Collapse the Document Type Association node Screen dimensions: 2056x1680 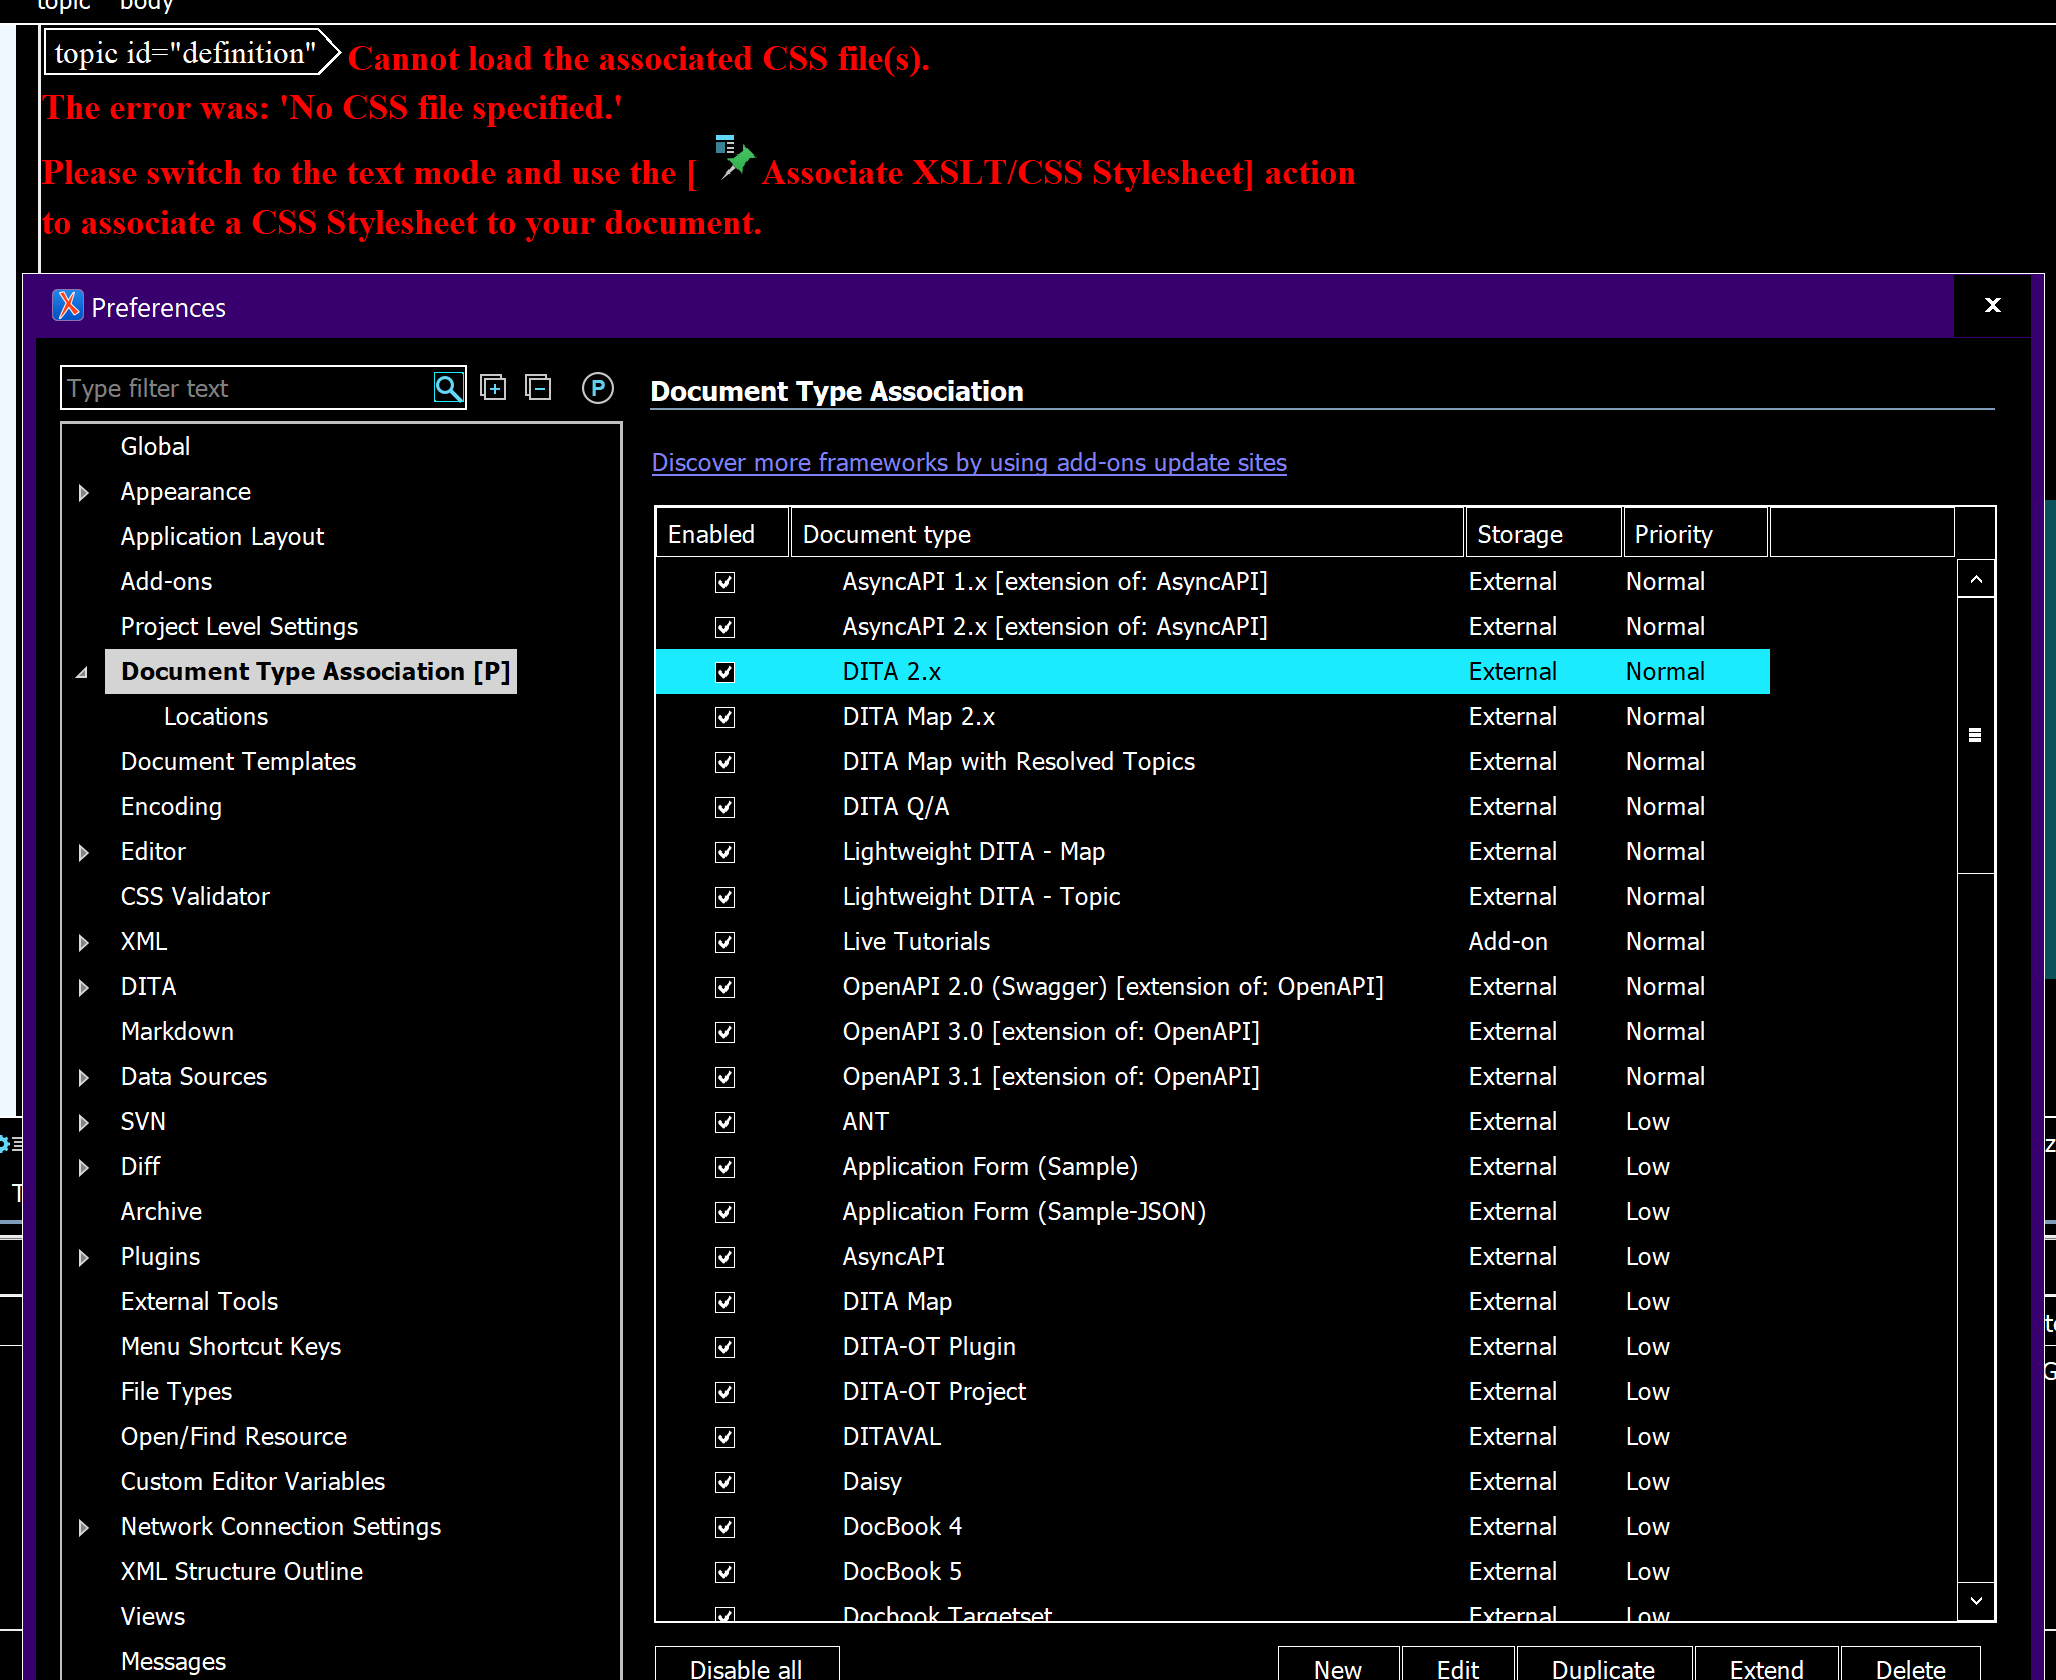coord(82,672)
